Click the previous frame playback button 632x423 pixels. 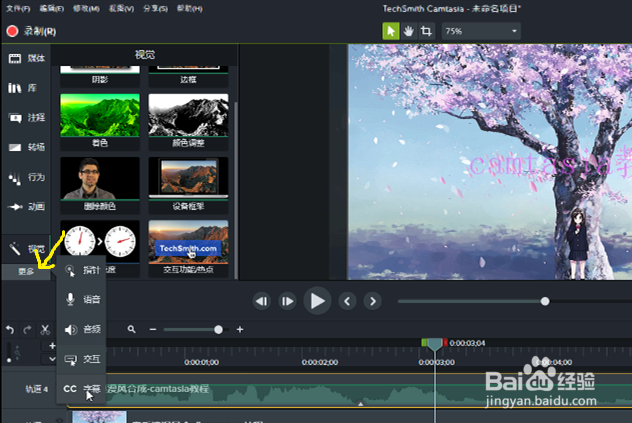coord(262,301)
